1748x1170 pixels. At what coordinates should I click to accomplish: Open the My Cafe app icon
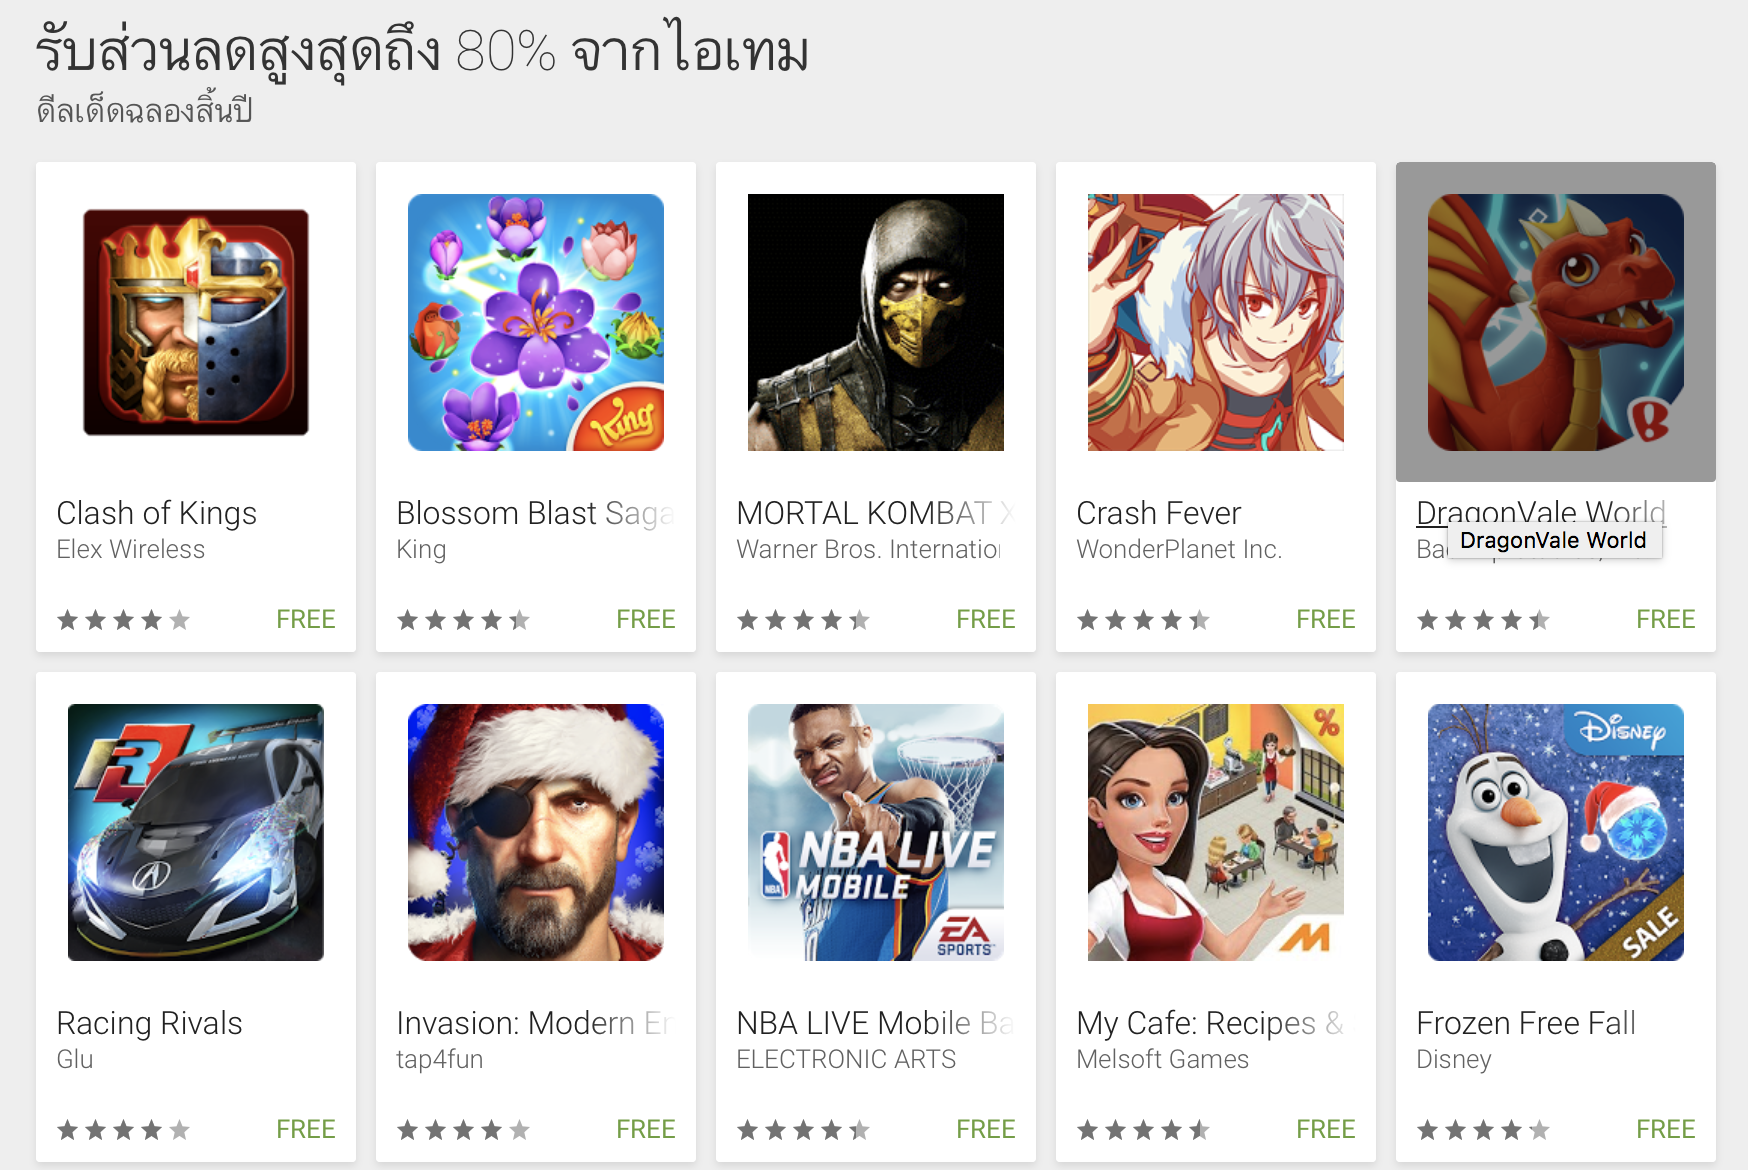(x=1216, y=832)
